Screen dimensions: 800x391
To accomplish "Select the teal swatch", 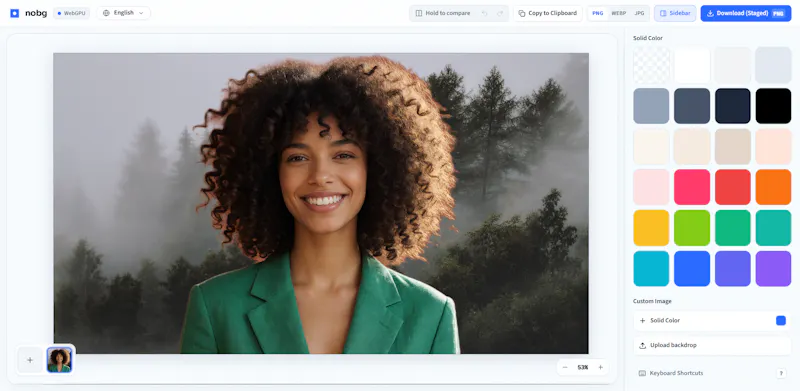I will 773,228.
